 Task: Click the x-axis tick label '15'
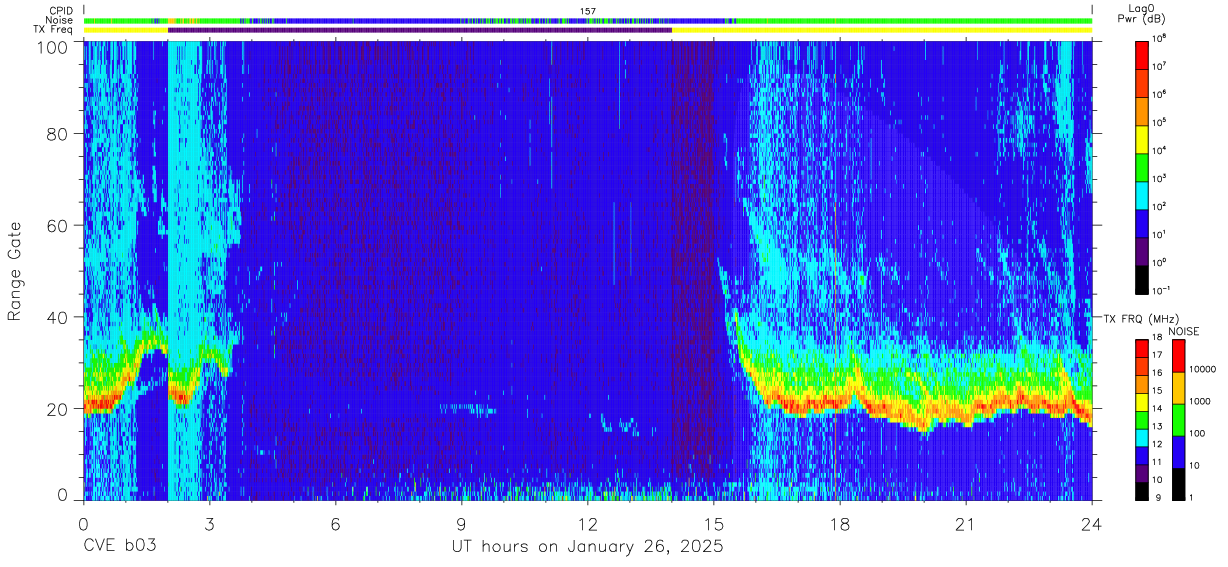[714, 524]
